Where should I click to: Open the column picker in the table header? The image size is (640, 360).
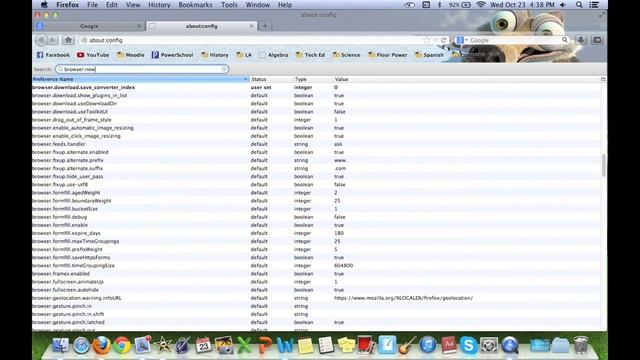click(603, 79)
